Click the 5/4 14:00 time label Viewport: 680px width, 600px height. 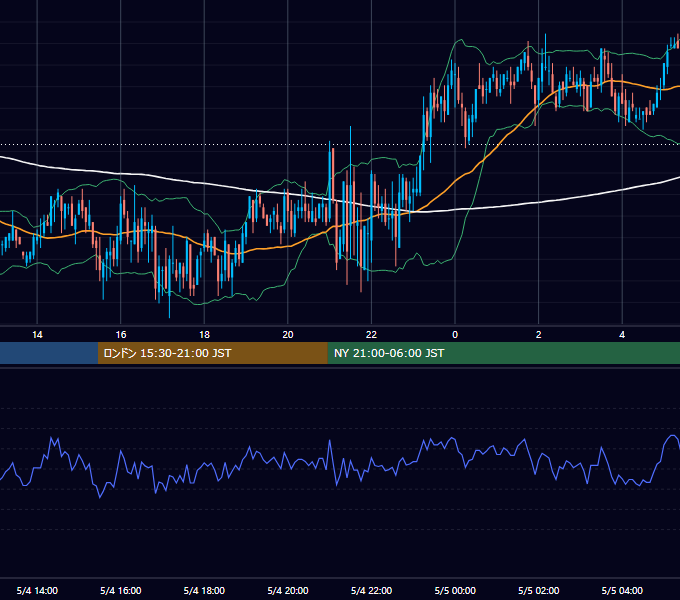37,591
